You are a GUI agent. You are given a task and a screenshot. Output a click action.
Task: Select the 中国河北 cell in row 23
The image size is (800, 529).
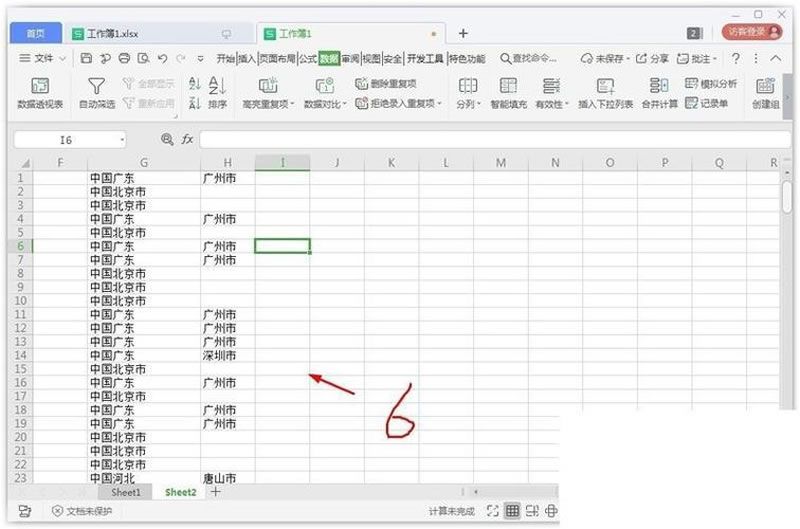144,478
